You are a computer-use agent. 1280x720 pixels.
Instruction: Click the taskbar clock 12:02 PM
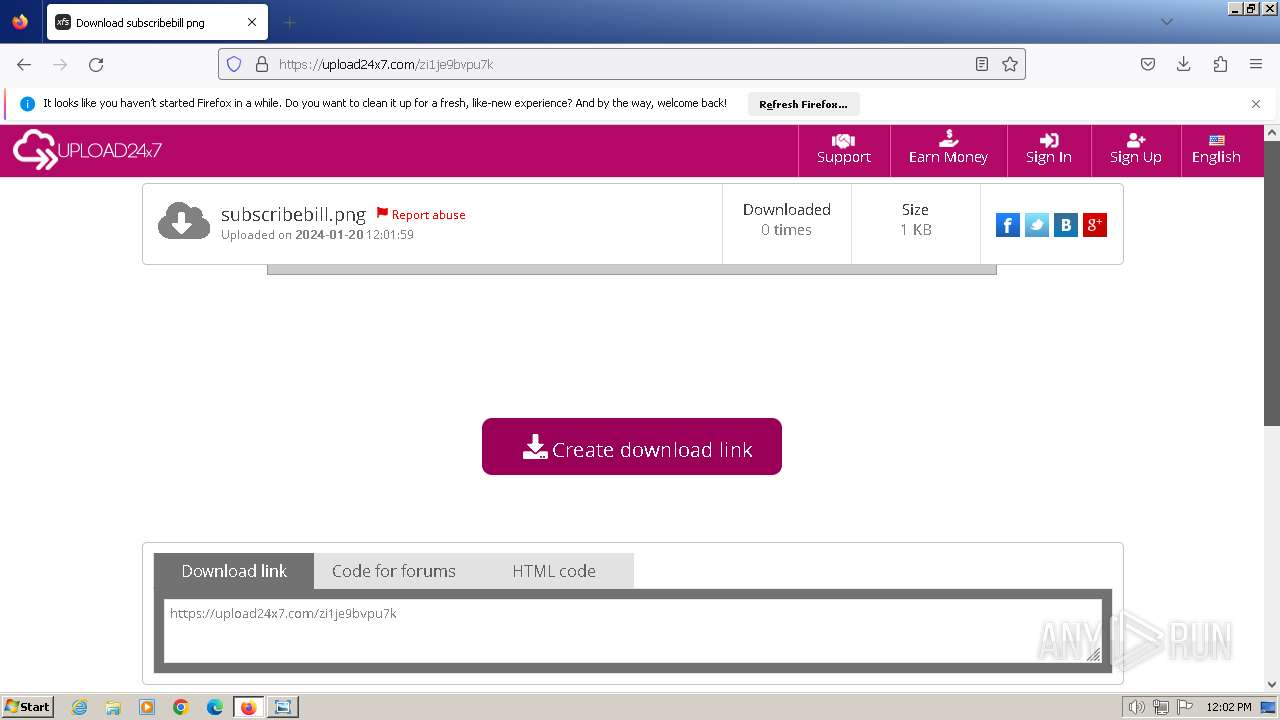(x=1229, y=707)
